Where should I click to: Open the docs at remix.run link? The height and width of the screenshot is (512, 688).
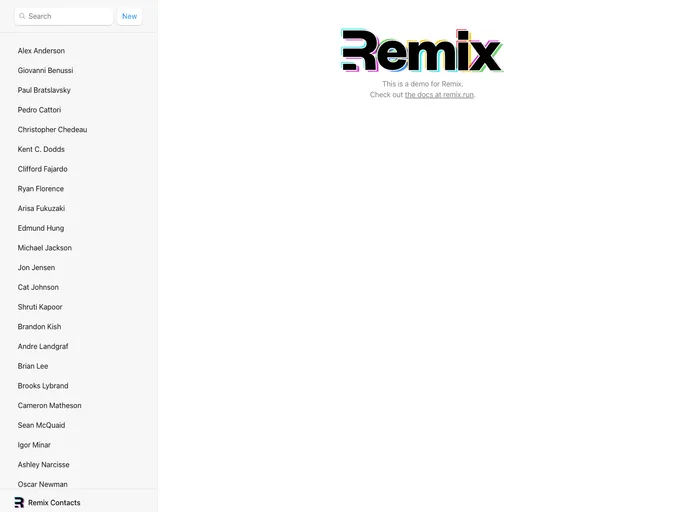click(x=439, y=95)
